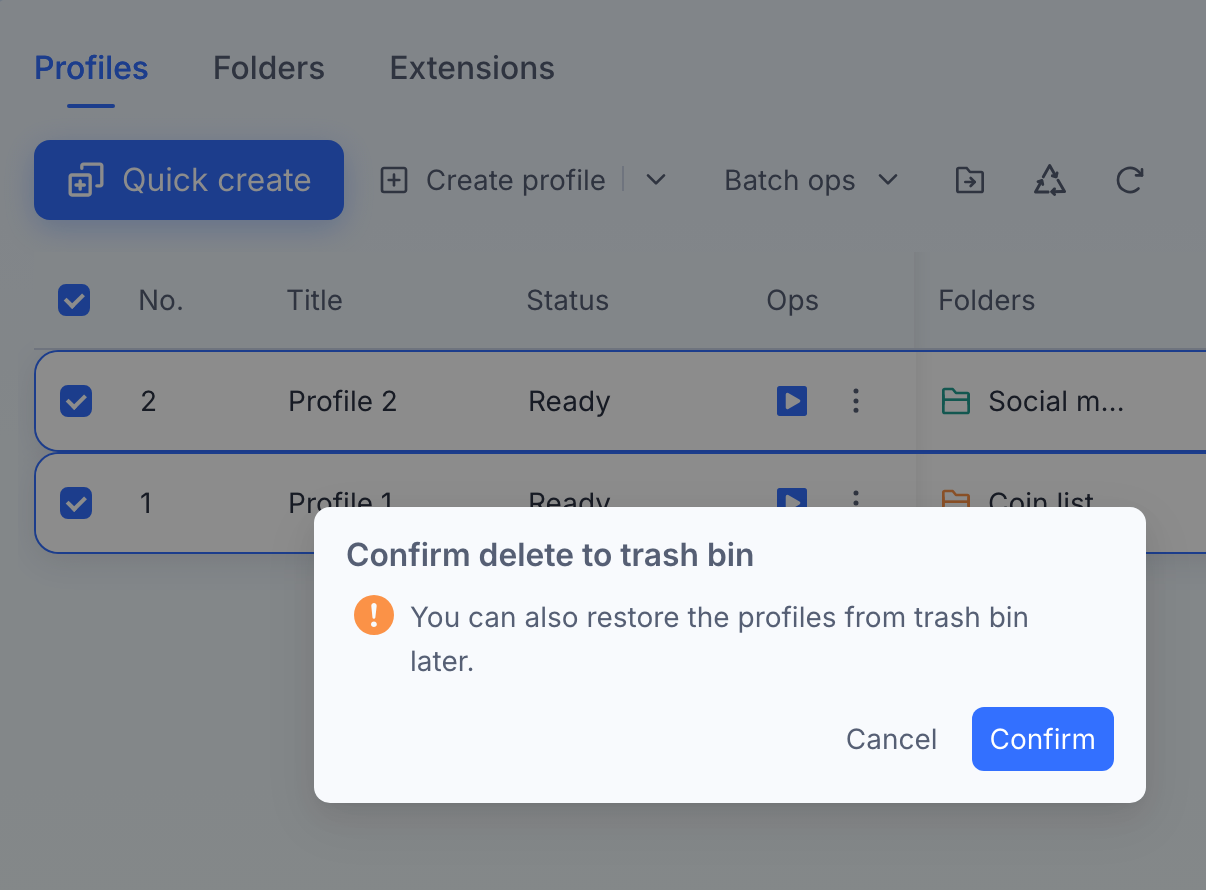This screenshot has width=1206, height=890.
Task: Switch to the Extensions tab
Action: (x=472, y=68)
